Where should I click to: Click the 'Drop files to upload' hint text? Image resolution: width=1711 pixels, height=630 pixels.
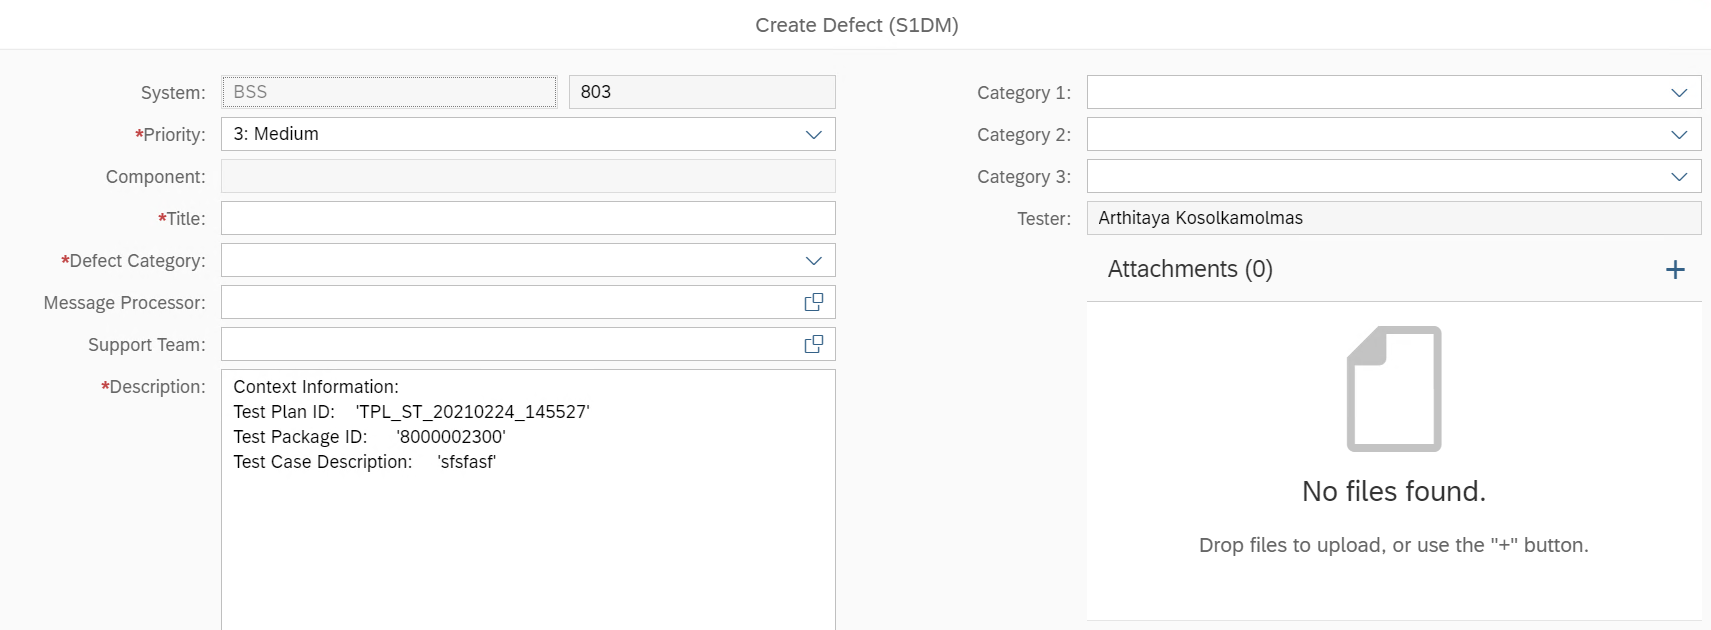(x=1393, y=545)
